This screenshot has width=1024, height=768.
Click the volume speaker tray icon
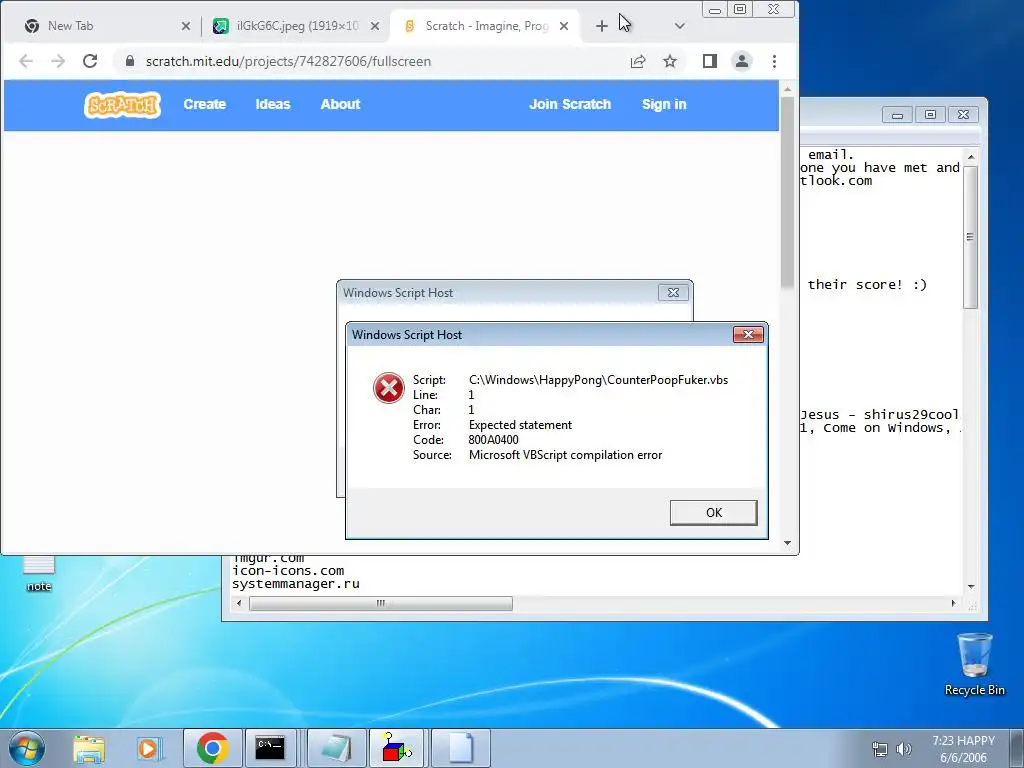point(904,749)
